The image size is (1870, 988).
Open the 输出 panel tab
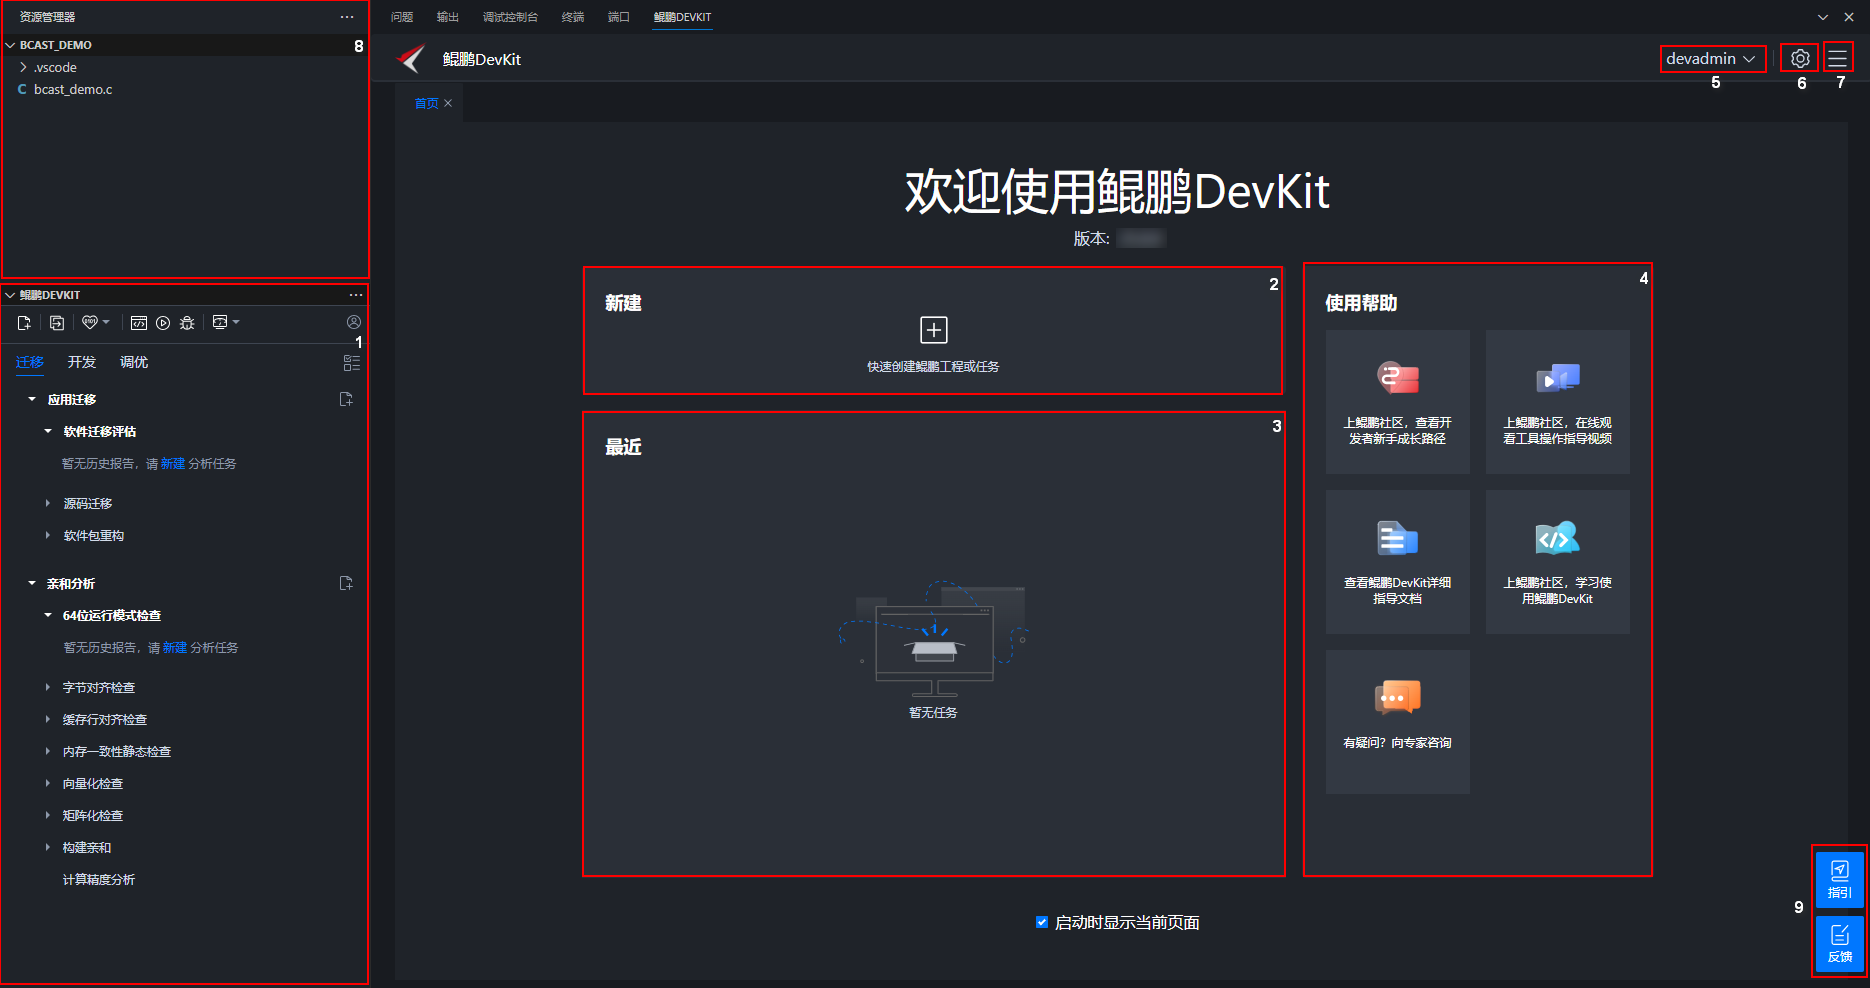click(x=448, y=17)
